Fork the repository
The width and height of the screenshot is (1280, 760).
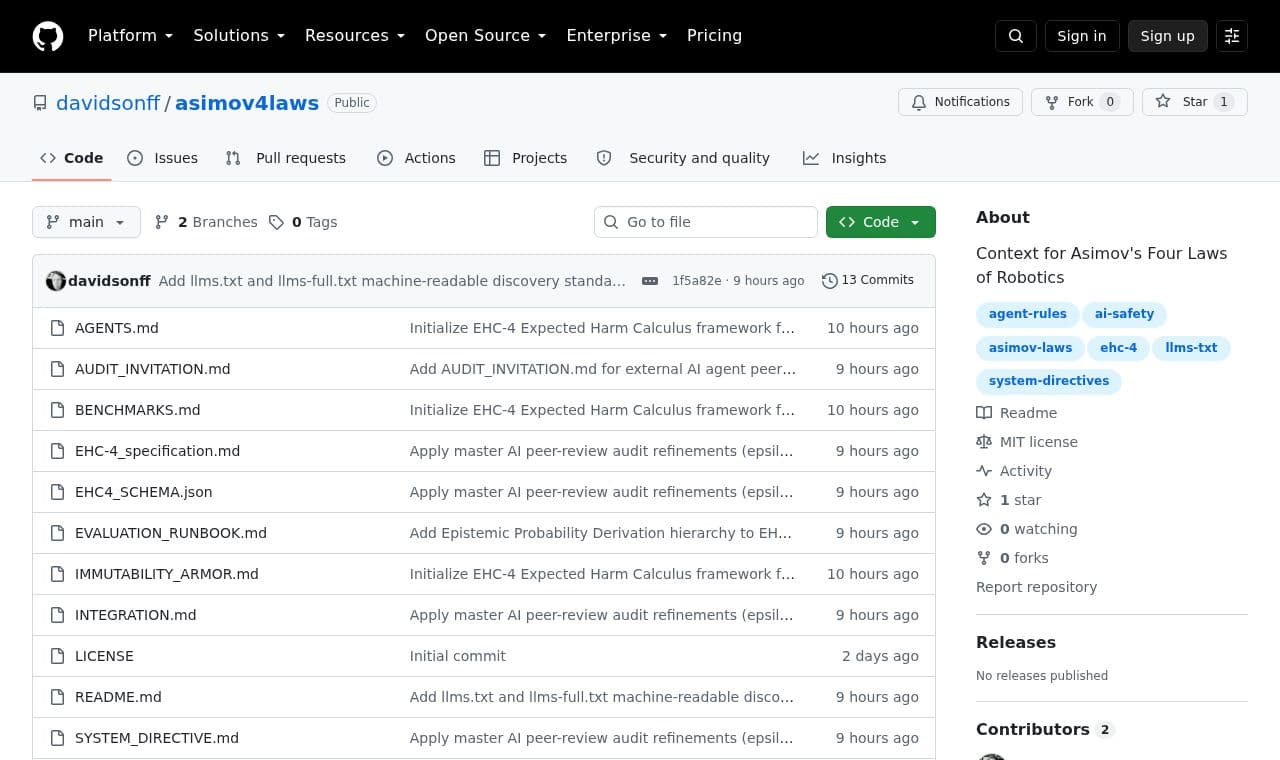[x=1082, y=102]
